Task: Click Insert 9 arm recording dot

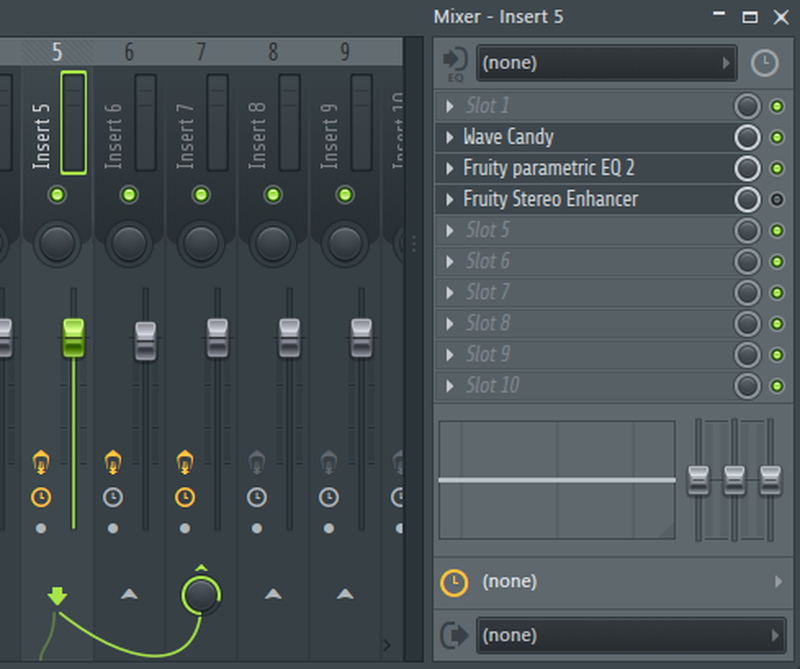Action: point(329,528)
